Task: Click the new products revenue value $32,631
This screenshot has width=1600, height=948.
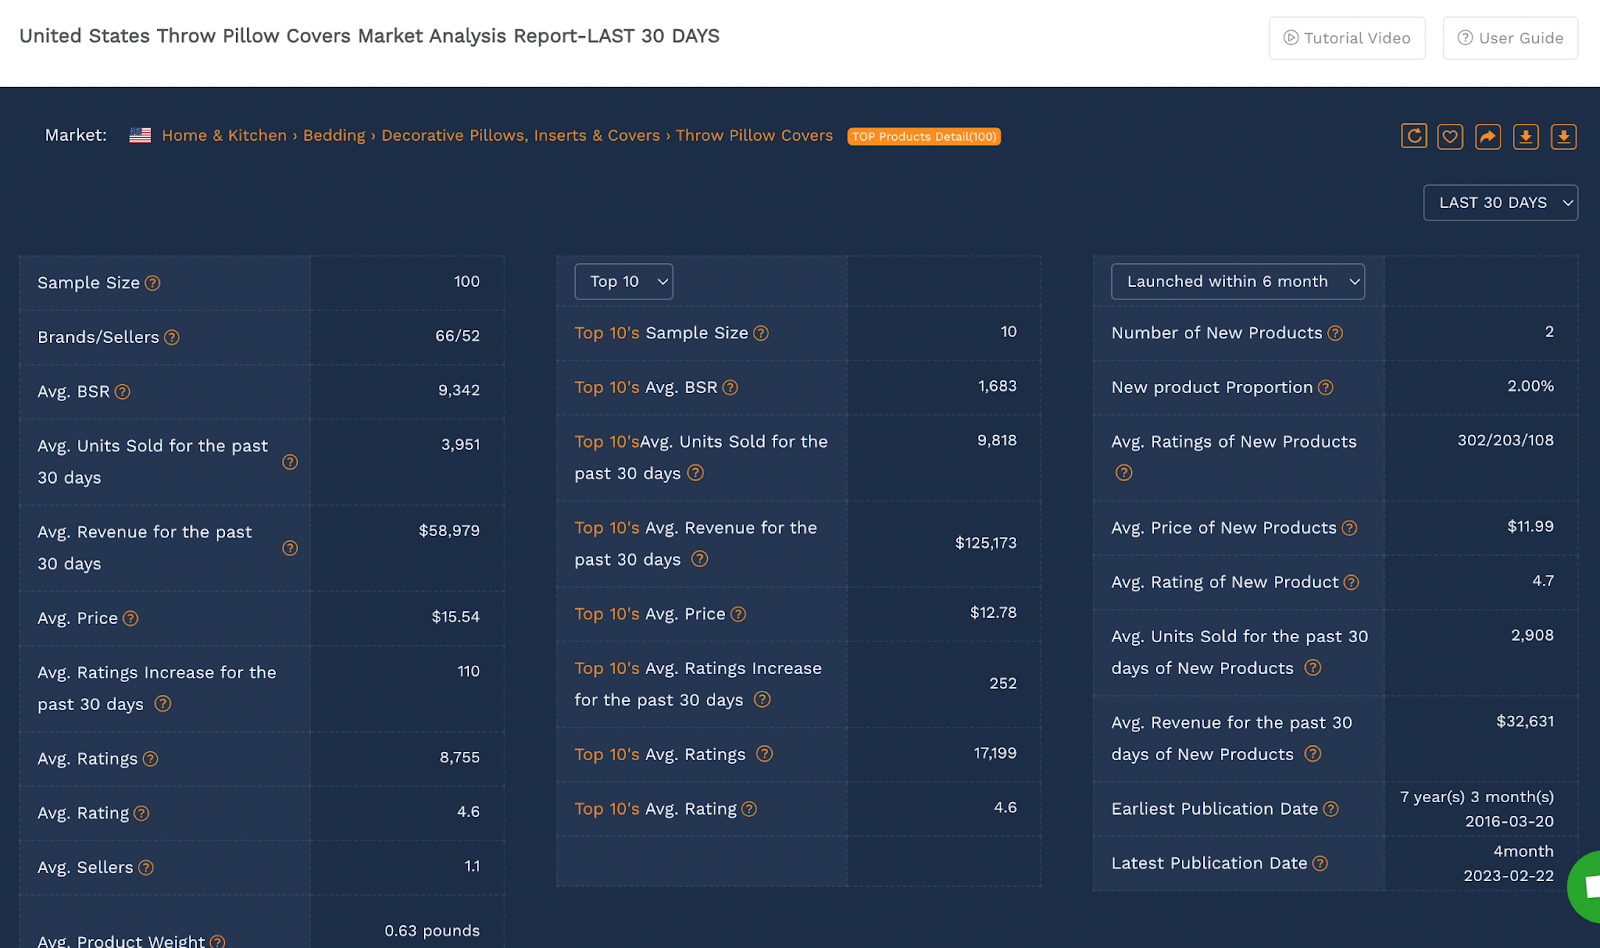Action: coord(1525,721)
